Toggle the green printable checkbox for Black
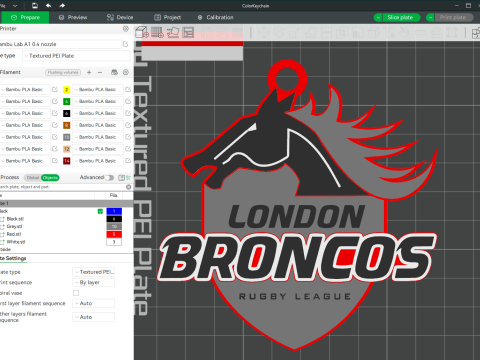This screenshot has height=360, width=480. point(100,211)
